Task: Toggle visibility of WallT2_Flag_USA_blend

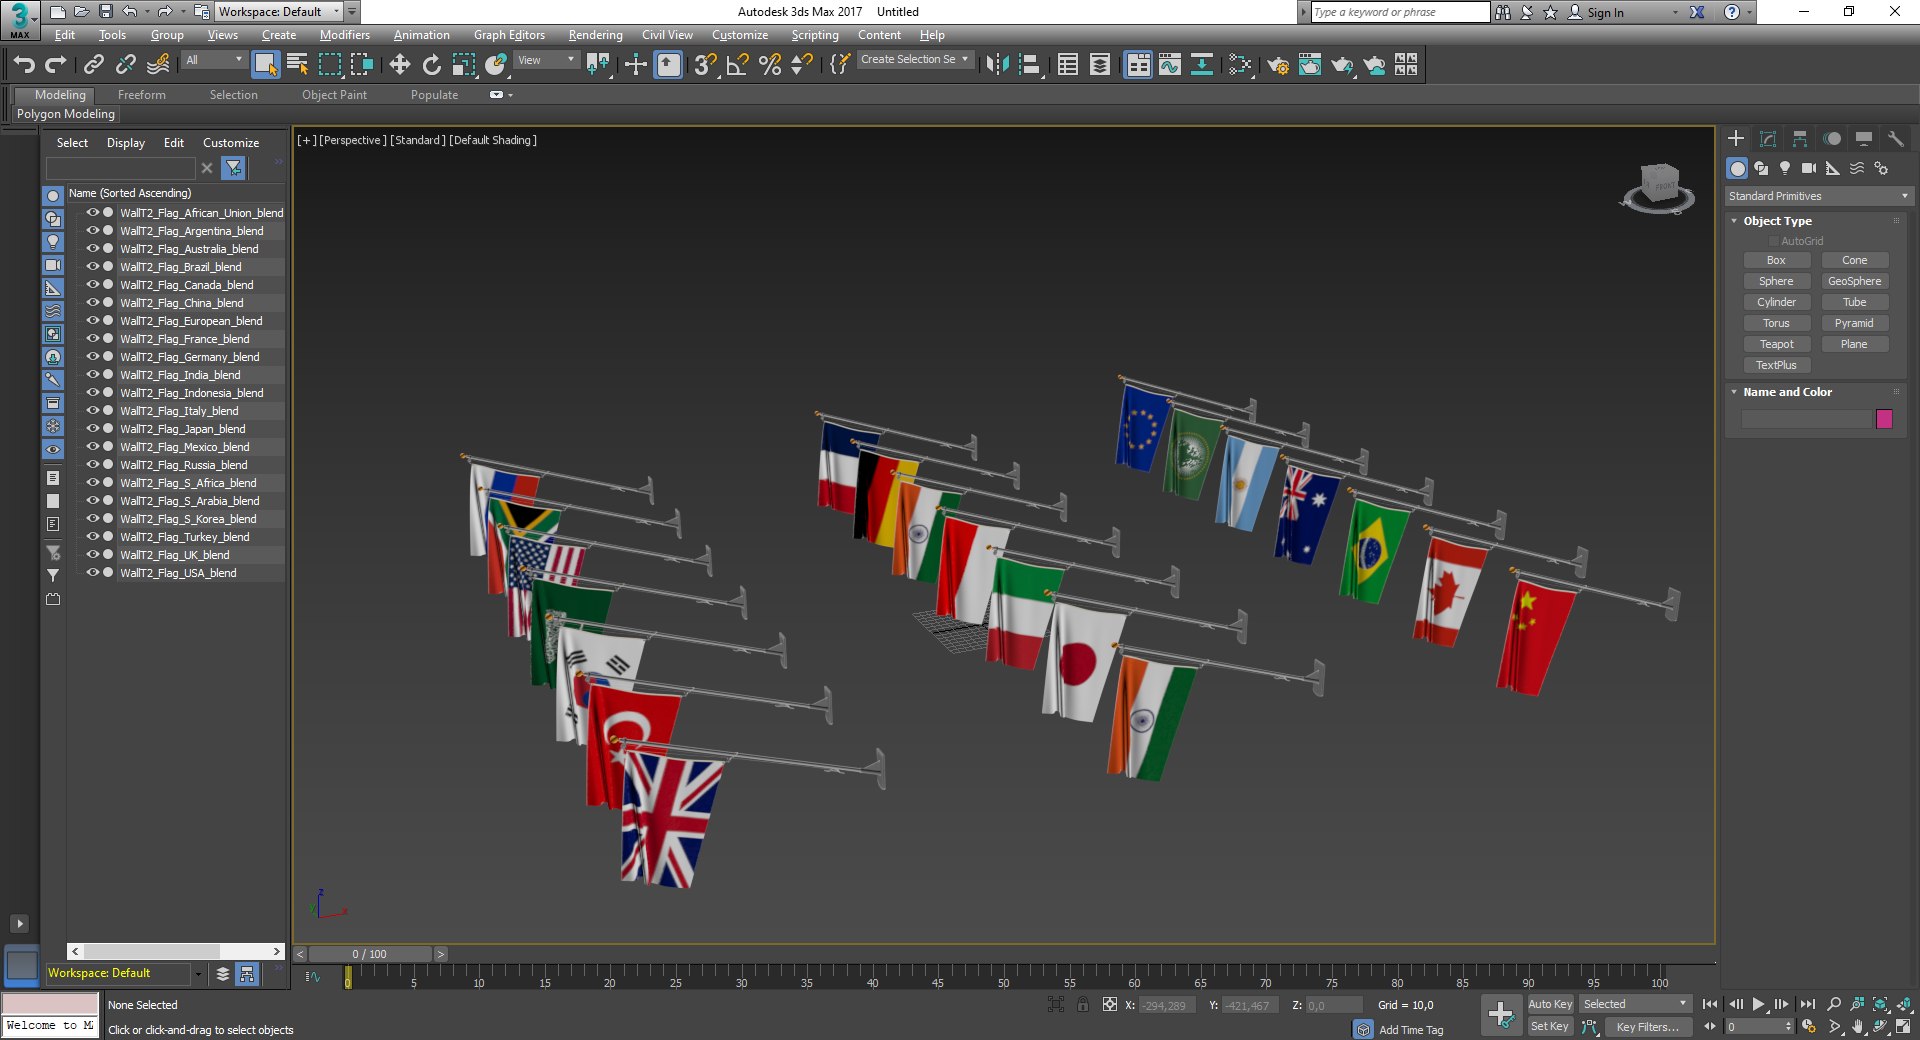Action: (92, 572)
